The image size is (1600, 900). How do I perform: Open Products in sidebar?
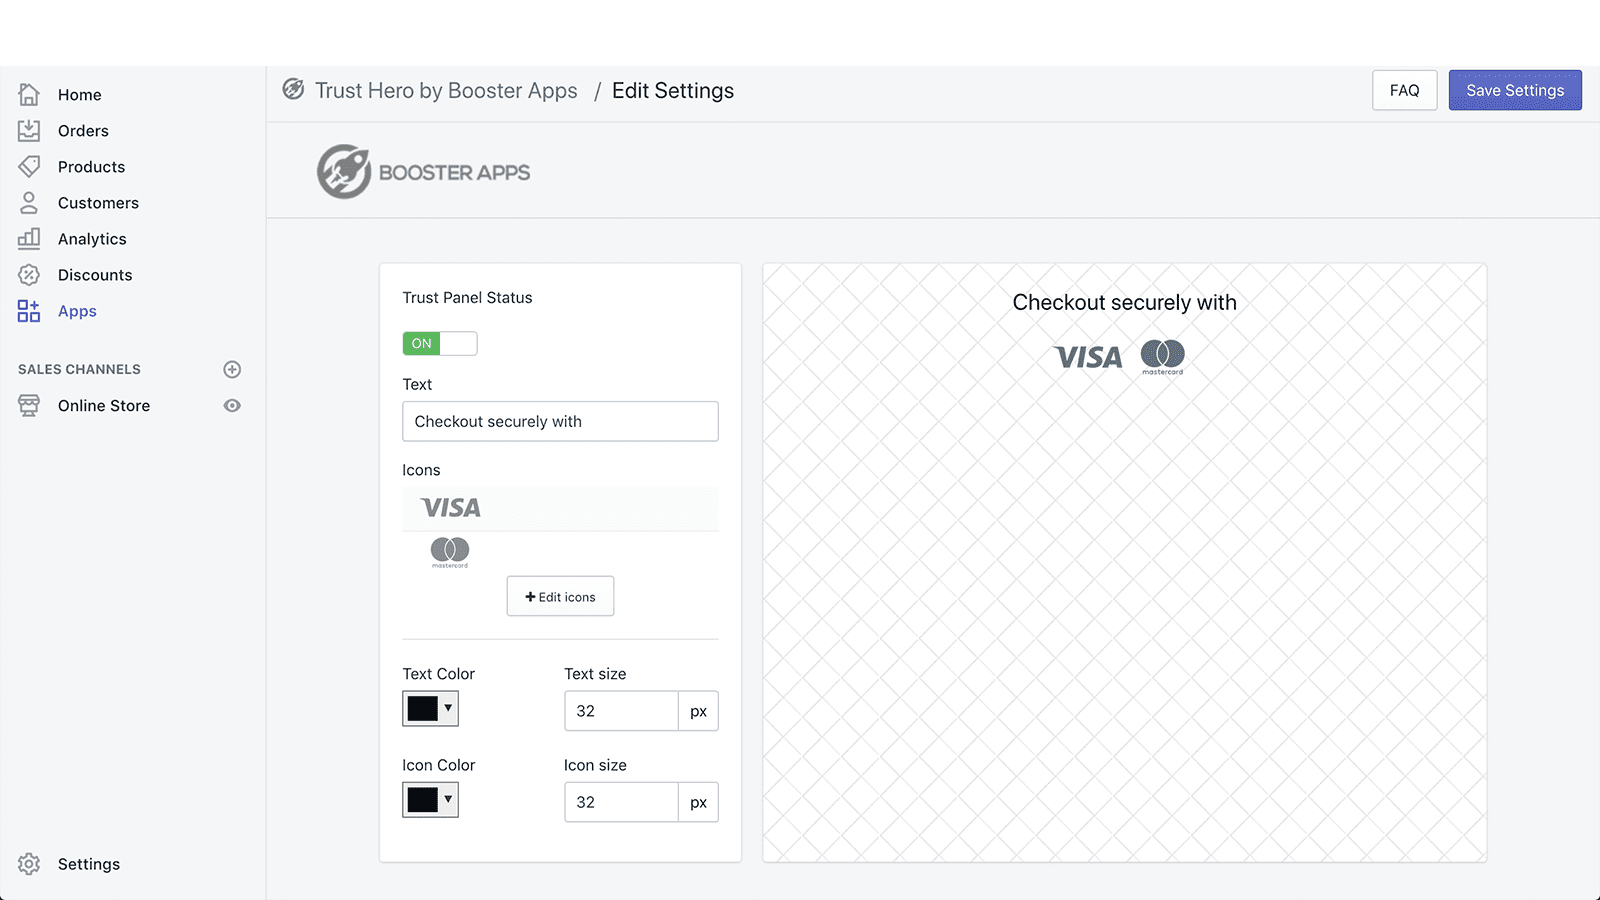[x=91, y=167]
